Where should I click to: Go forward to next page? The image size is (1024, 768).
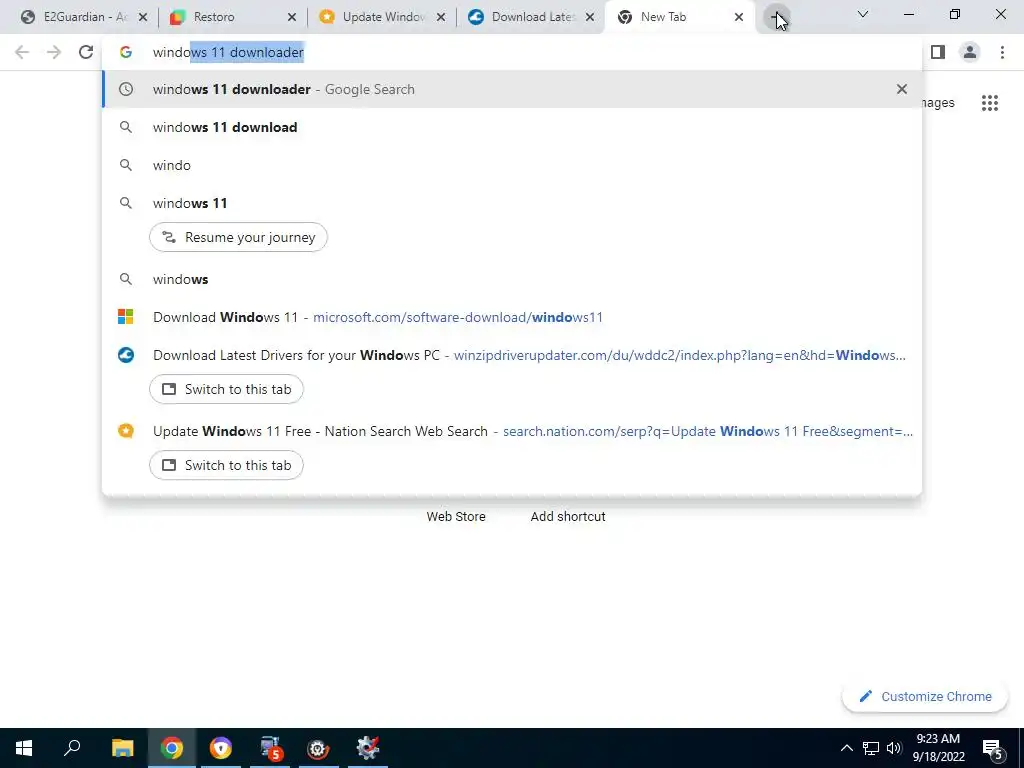tap(54, 52)
